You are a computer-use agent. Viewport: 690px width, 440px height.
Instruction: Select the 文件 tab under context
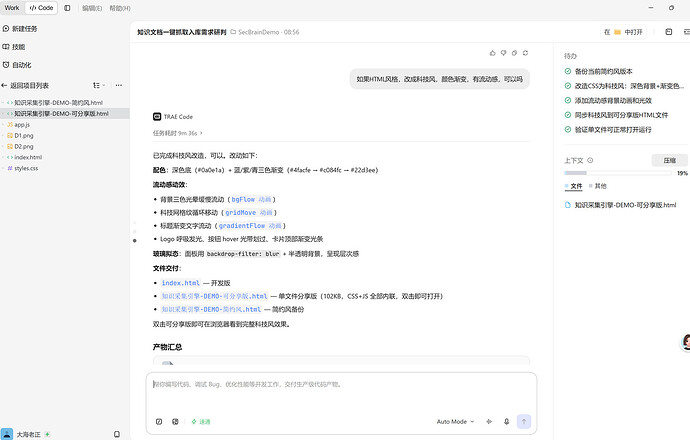(573, 186)
